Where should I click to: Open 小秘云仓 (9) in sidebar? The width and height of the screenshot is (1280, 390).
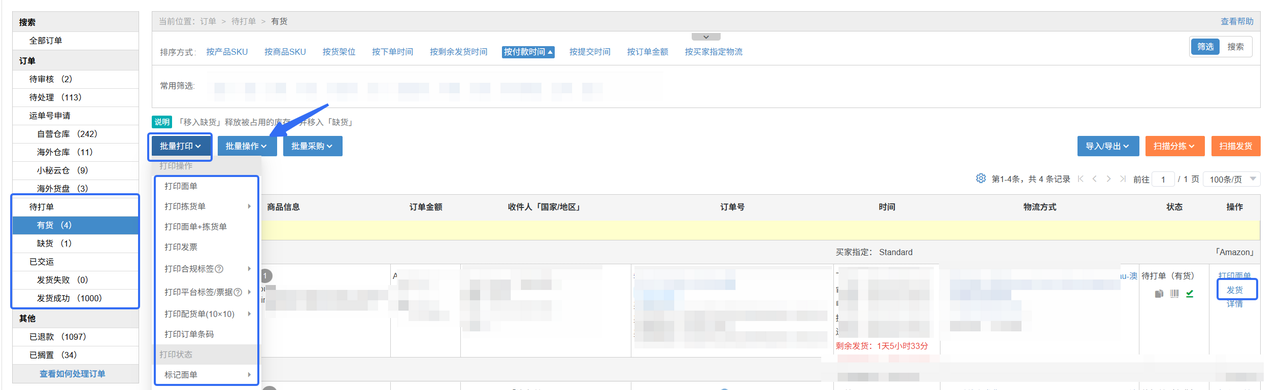pos(76,170)
